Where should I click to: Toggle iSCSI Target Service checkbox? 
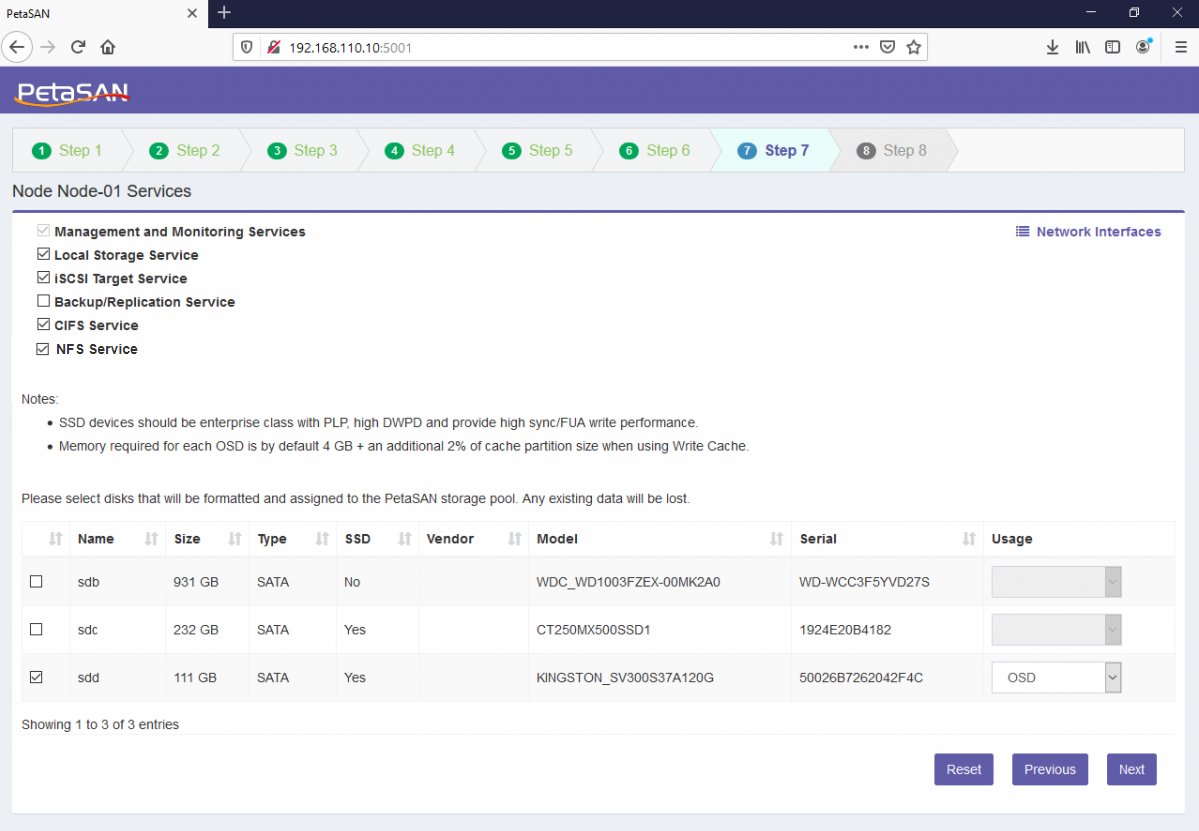(x=44, y=278)
